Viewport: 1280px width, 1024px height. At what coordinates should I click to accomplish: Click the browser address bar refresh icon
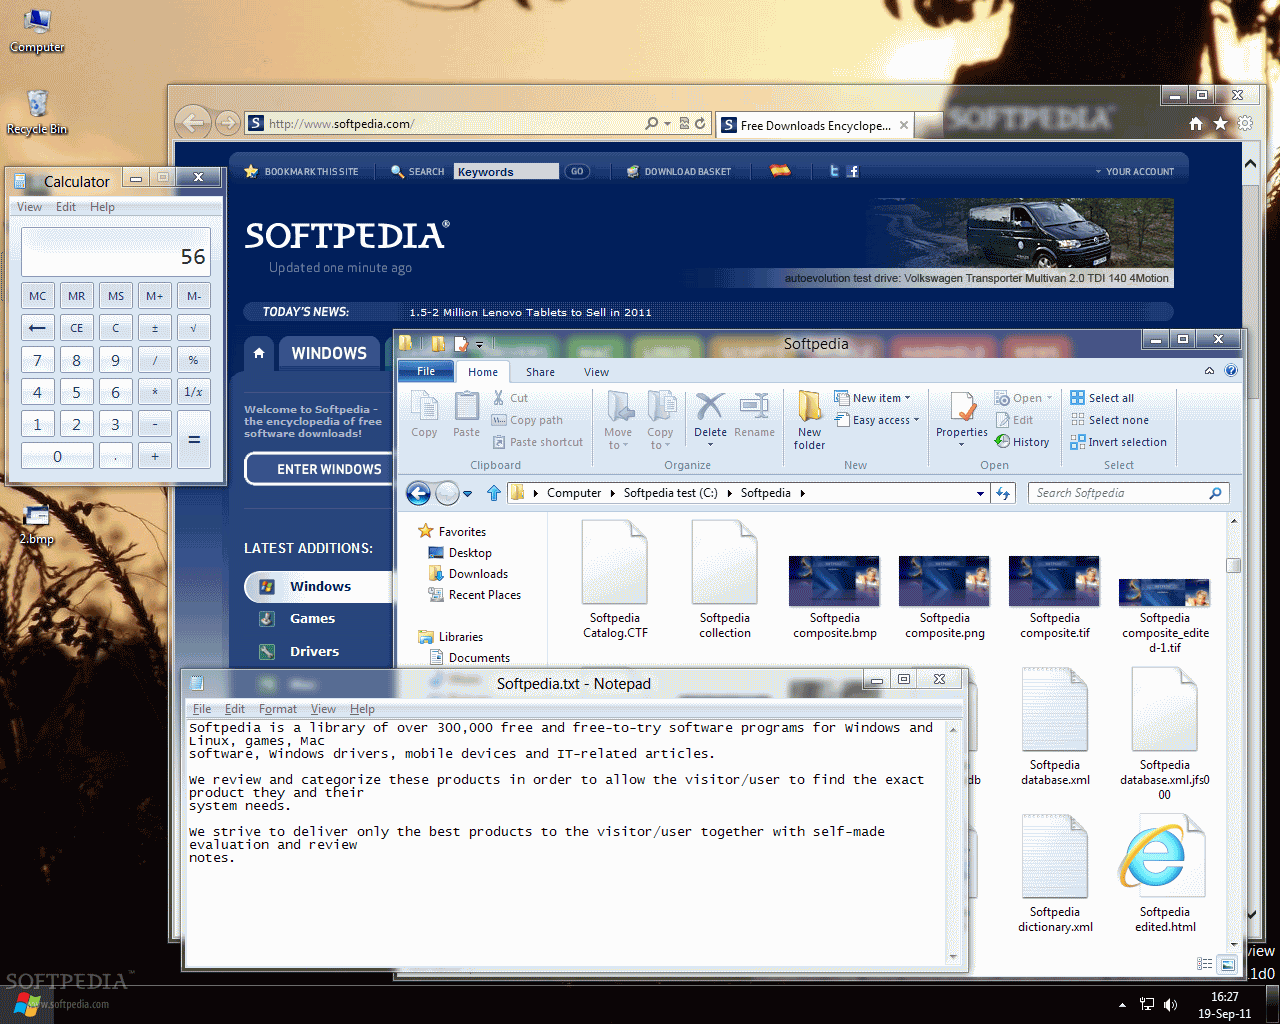coord(700,123)
